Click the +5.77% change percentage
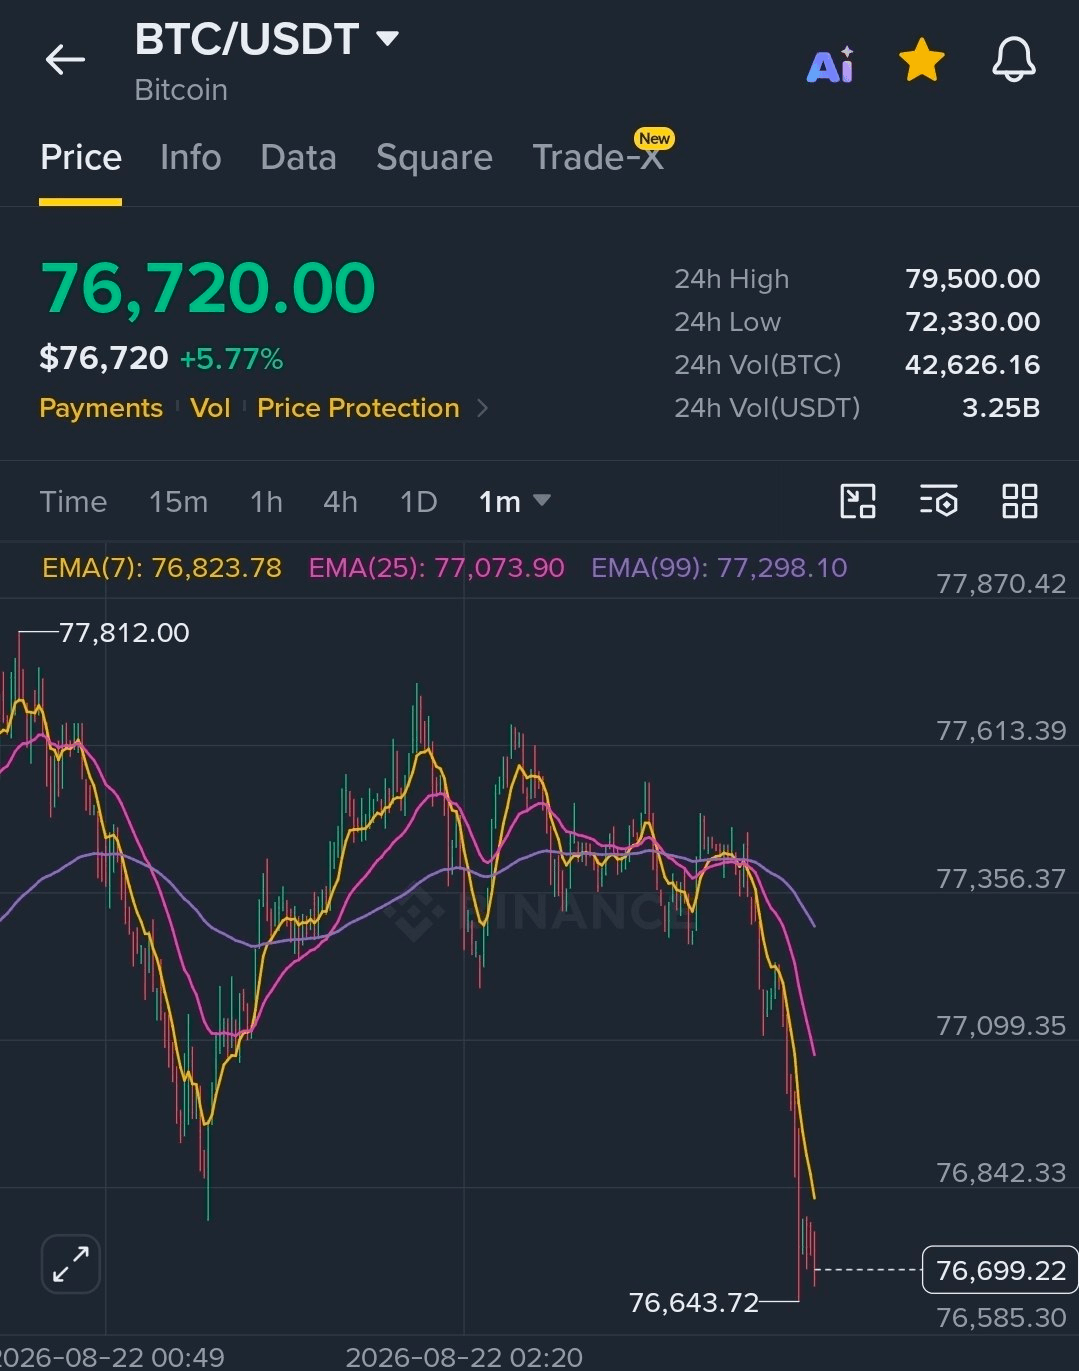This screenshot has height=1371, width=1079. click(x=231, y=359)
